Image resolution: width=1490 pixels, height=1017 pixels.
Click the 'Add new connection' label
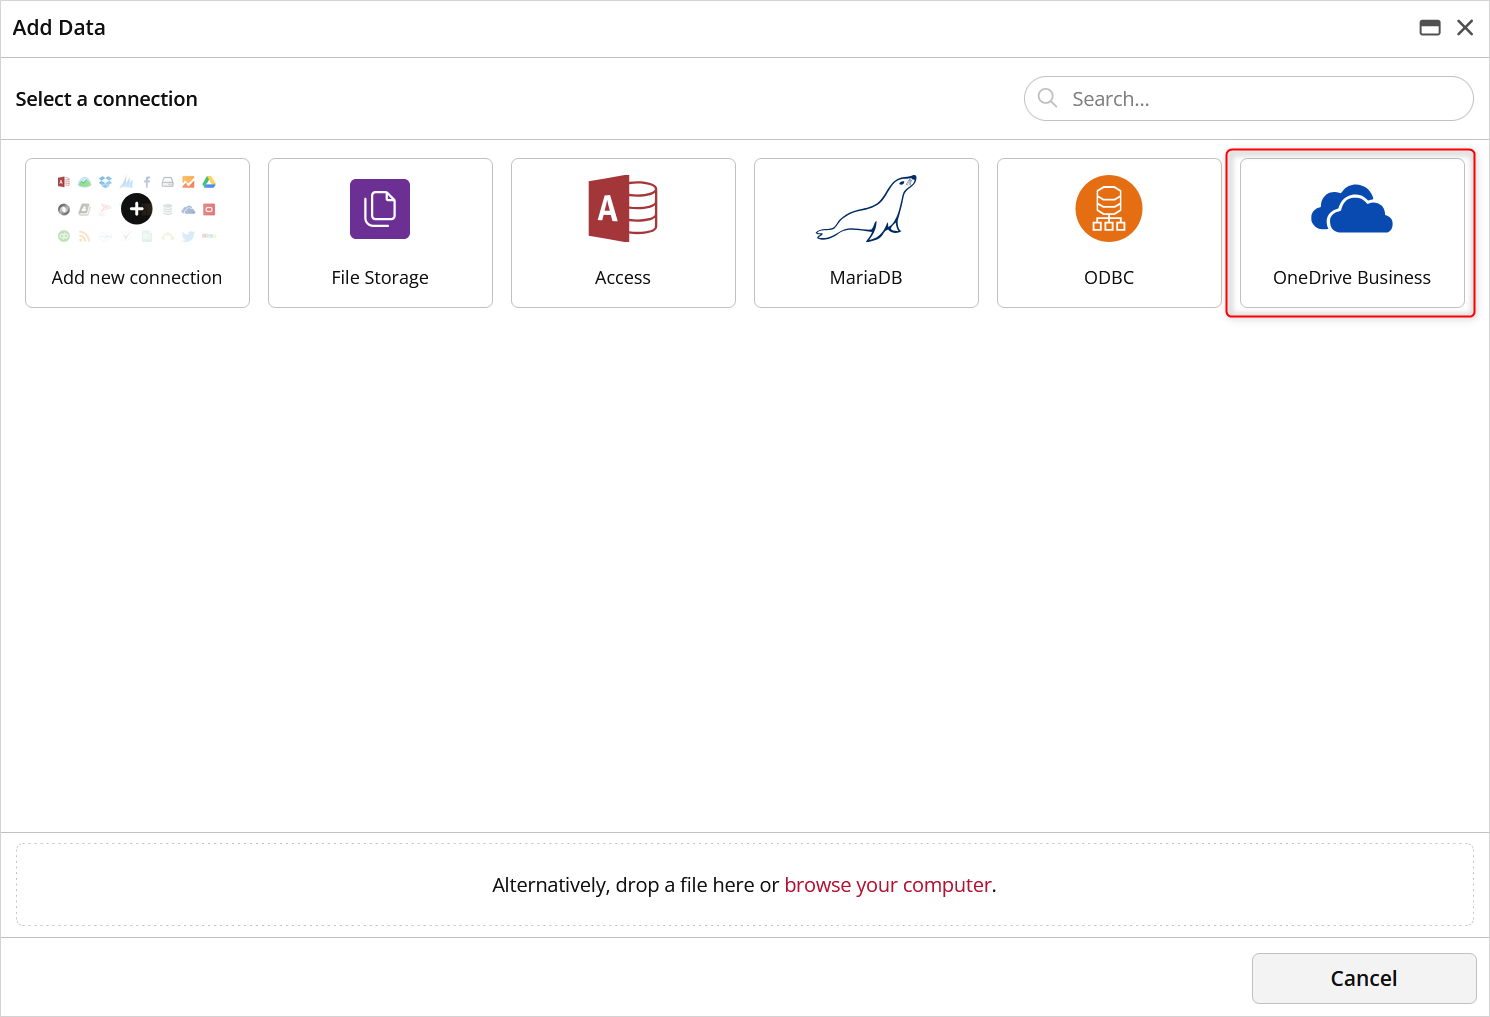click(137, 278)
